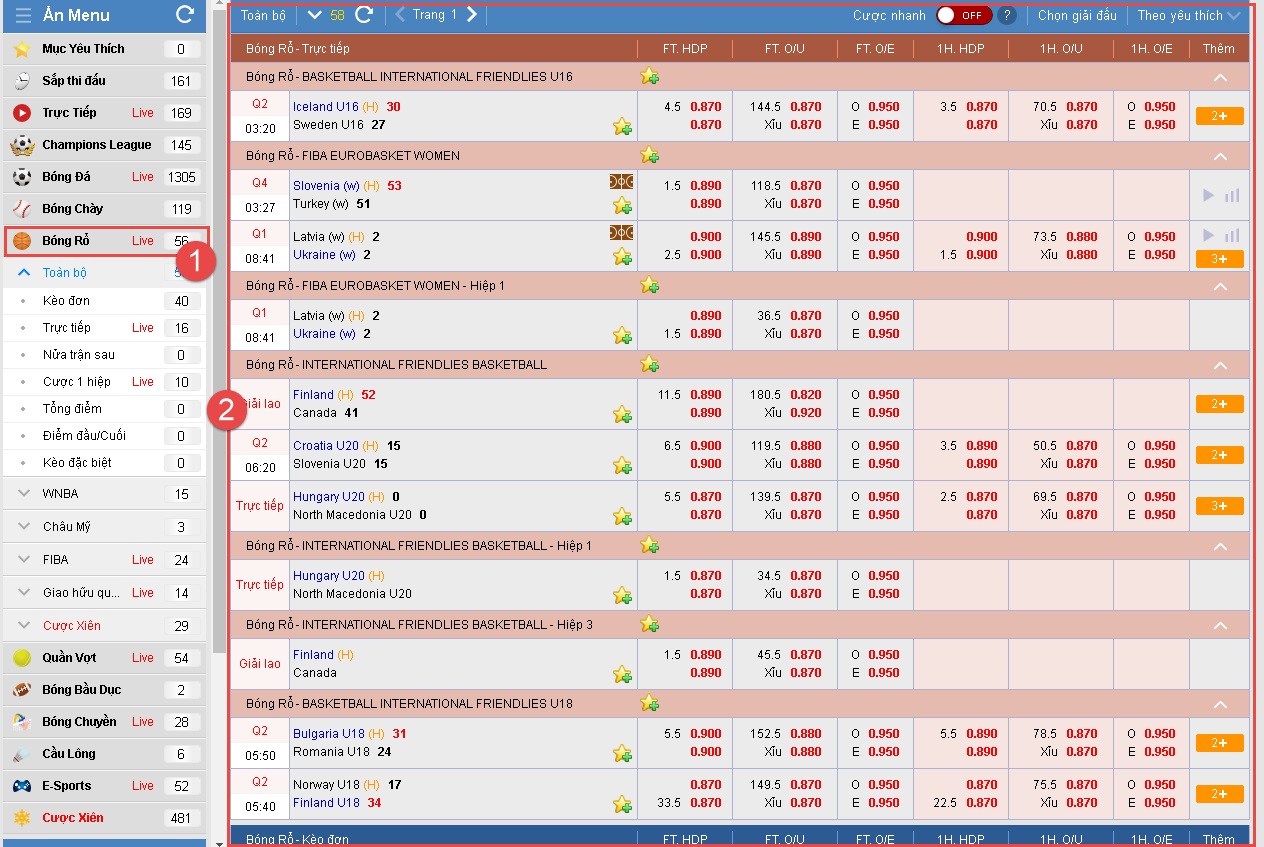This screenshot has height=847, width=1264.
Task: Open the Theo yêu thích dropdown
Action: coord(1188,15)
